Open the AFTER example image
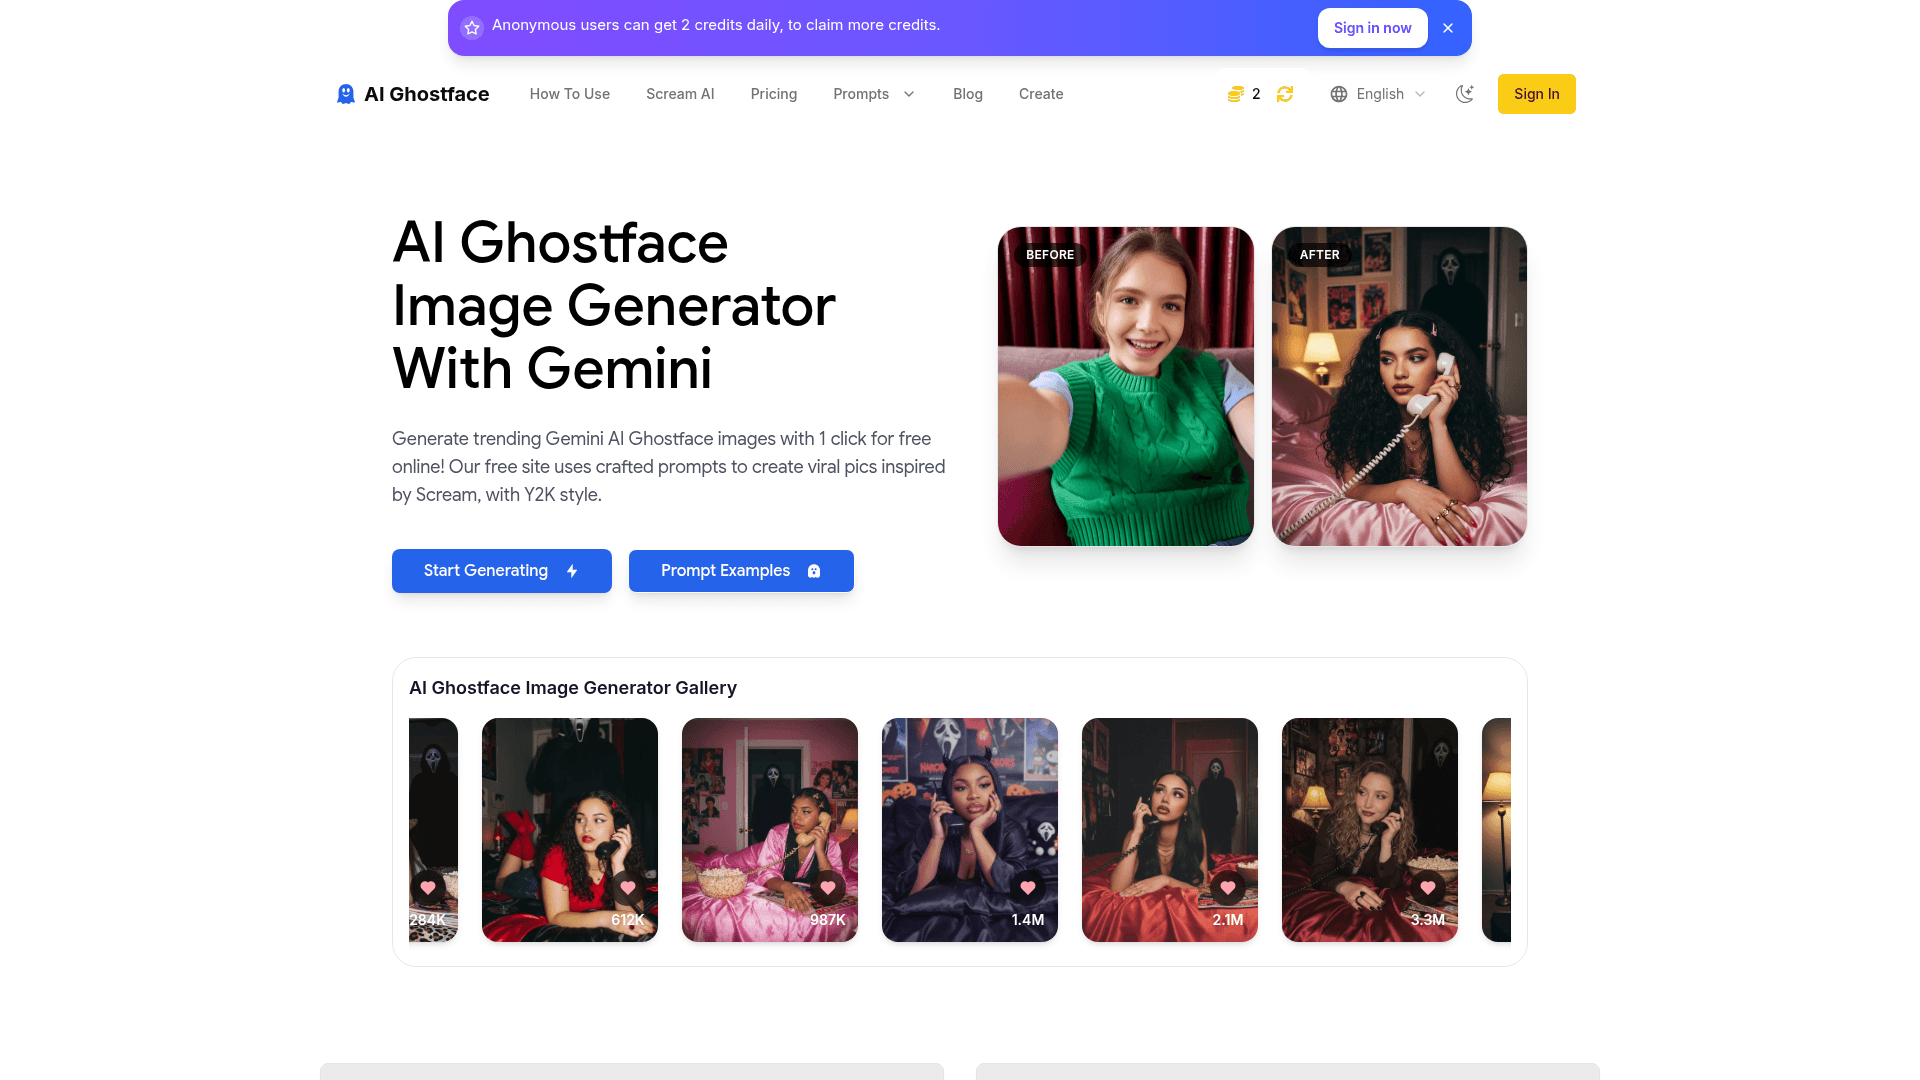The width and height of the screenshot is (1920, 1080). point(1399,386)
